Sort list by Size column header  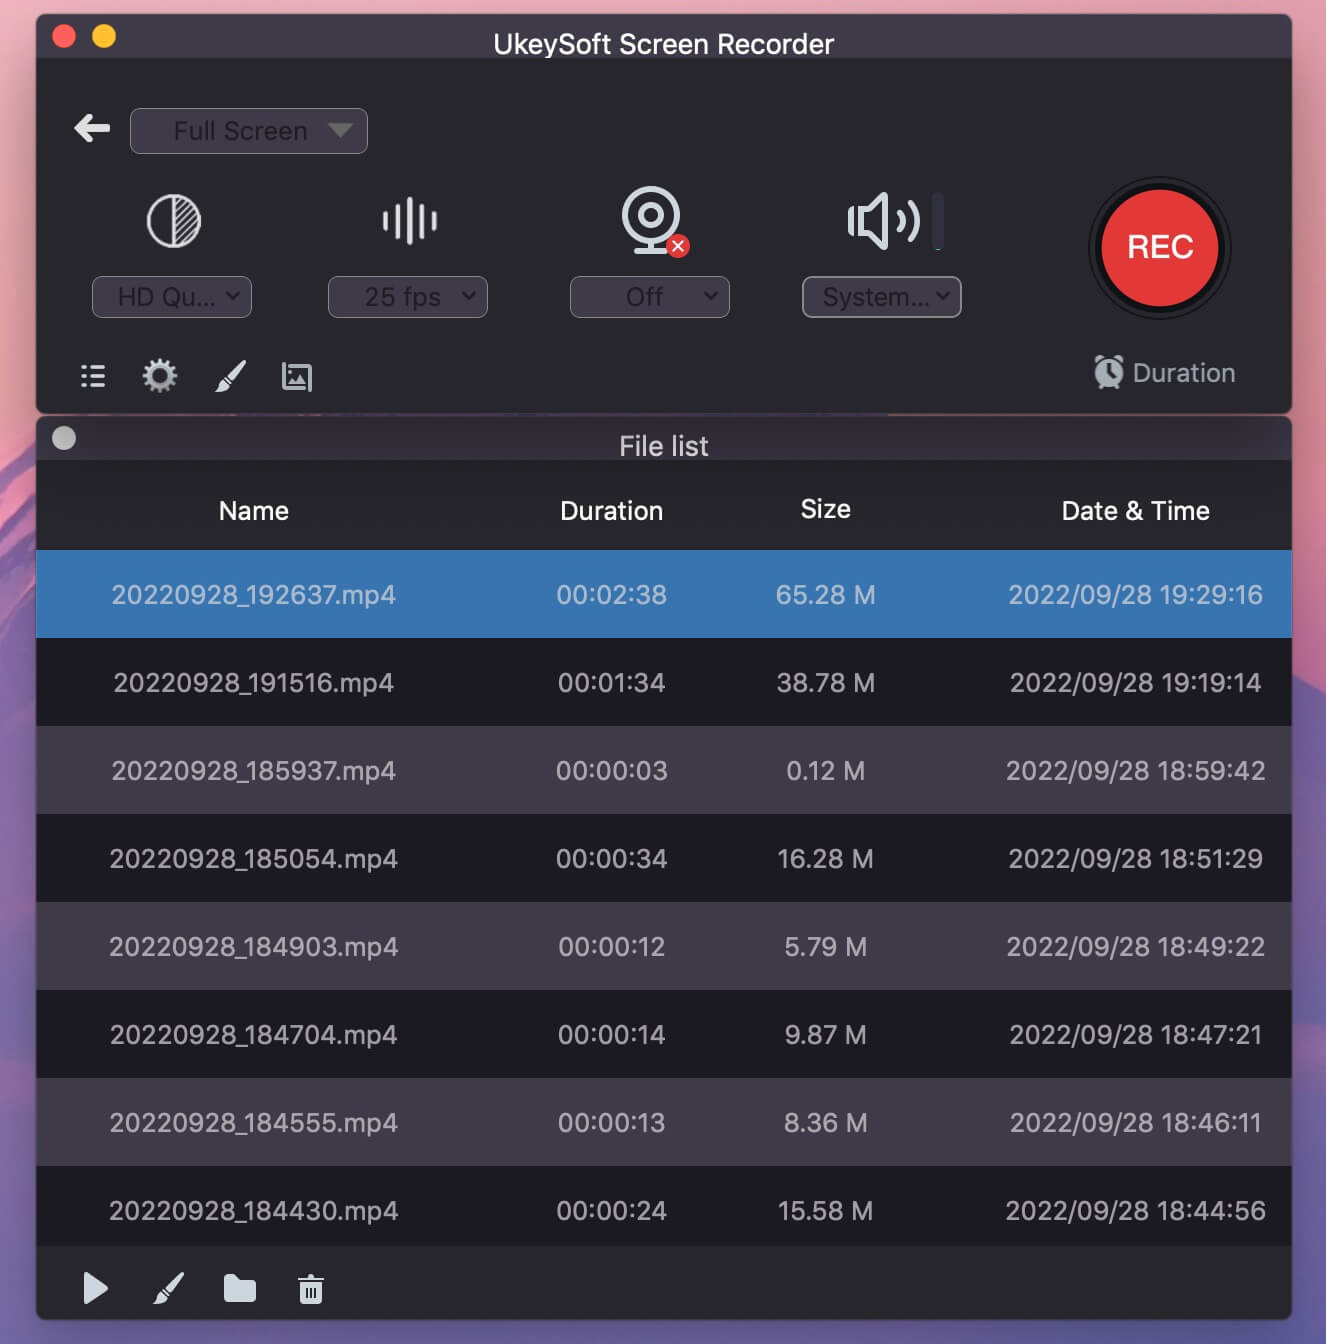[825, 509]
